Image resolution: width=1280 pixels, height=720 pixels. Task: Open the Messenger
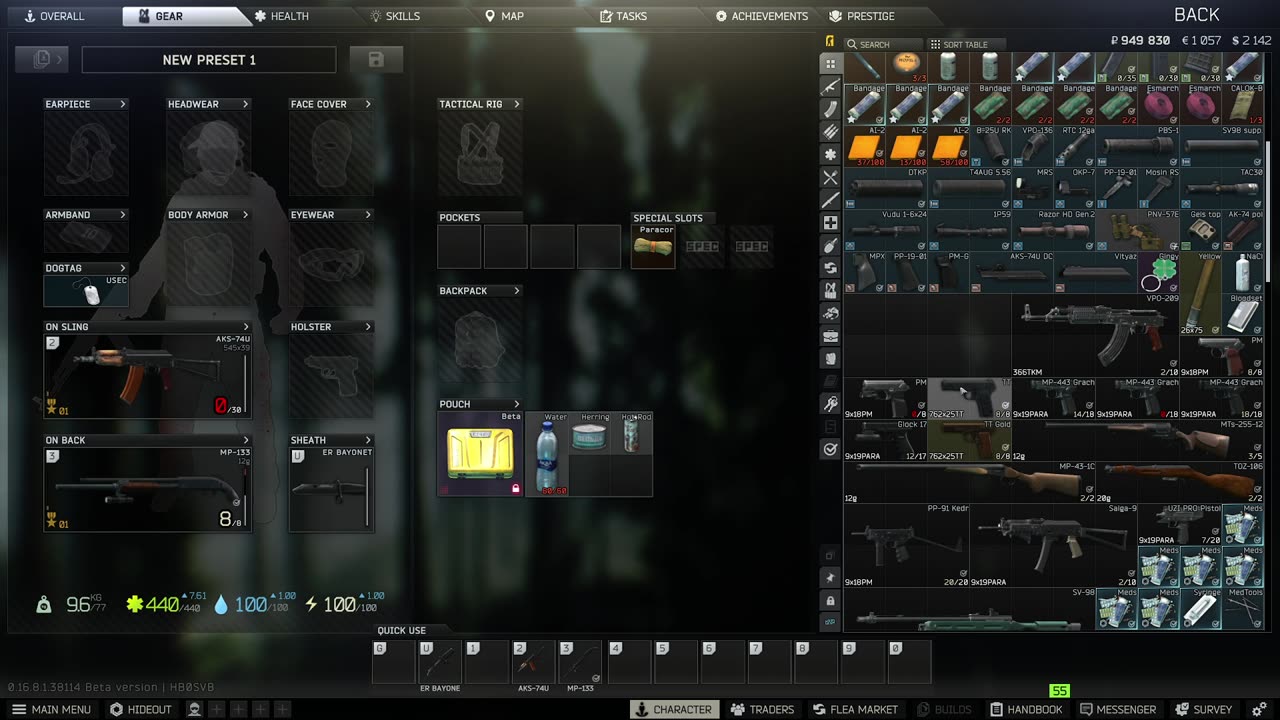pyautogui.click(x=1118, y=710)
